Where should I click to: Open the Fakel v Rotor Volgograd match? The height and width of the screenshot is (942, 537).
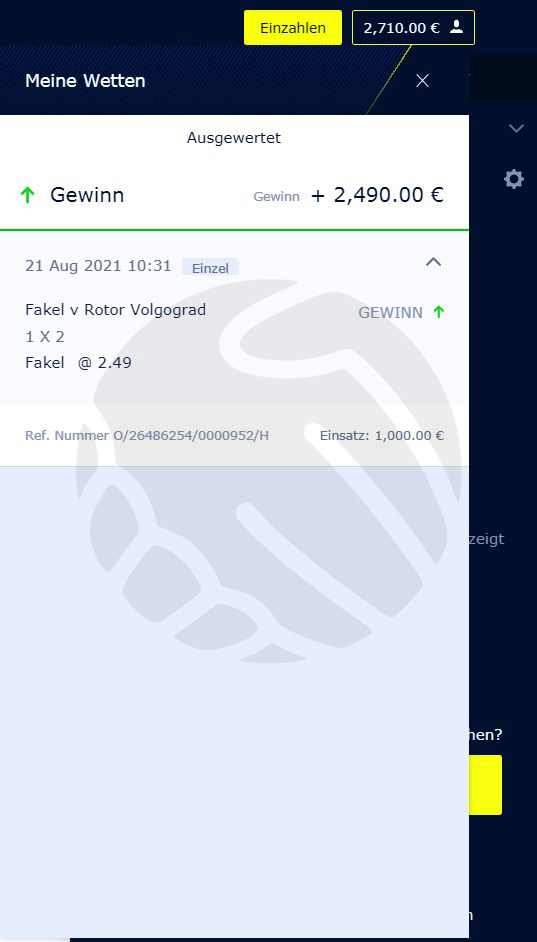115,310
